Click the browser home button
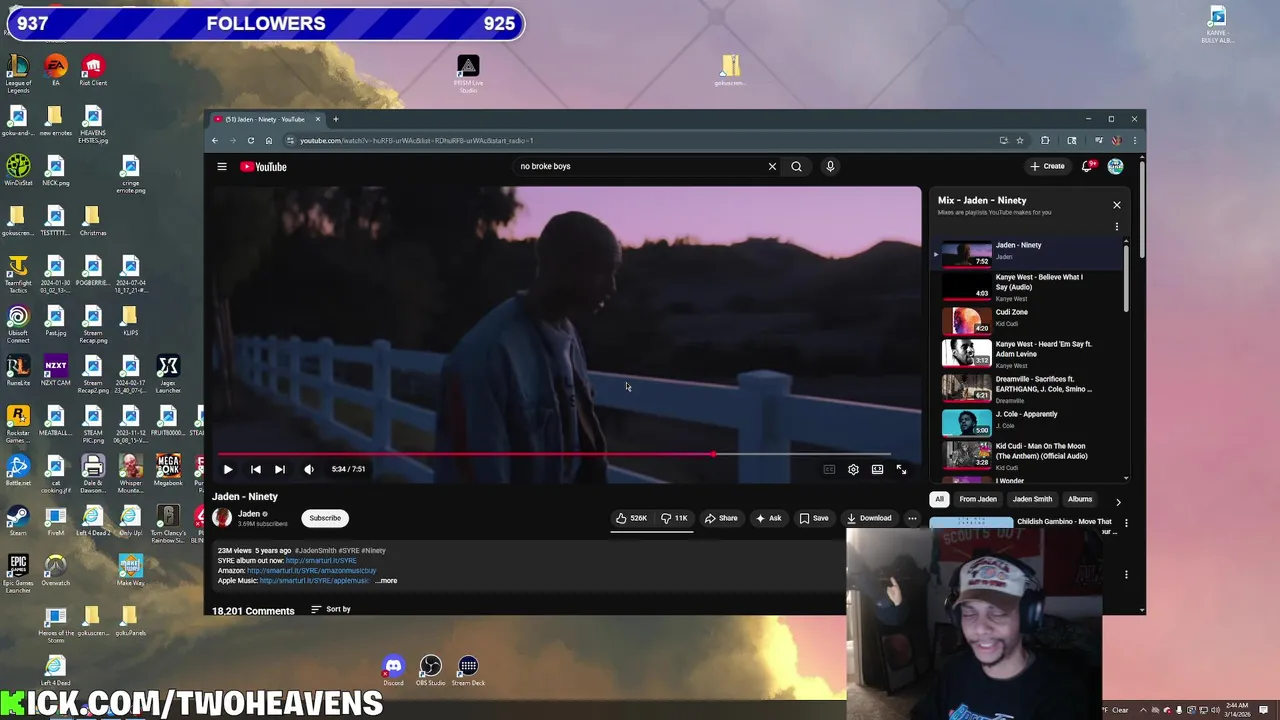The width and height of the screenshot is (1280, 720). pos(269,140)
